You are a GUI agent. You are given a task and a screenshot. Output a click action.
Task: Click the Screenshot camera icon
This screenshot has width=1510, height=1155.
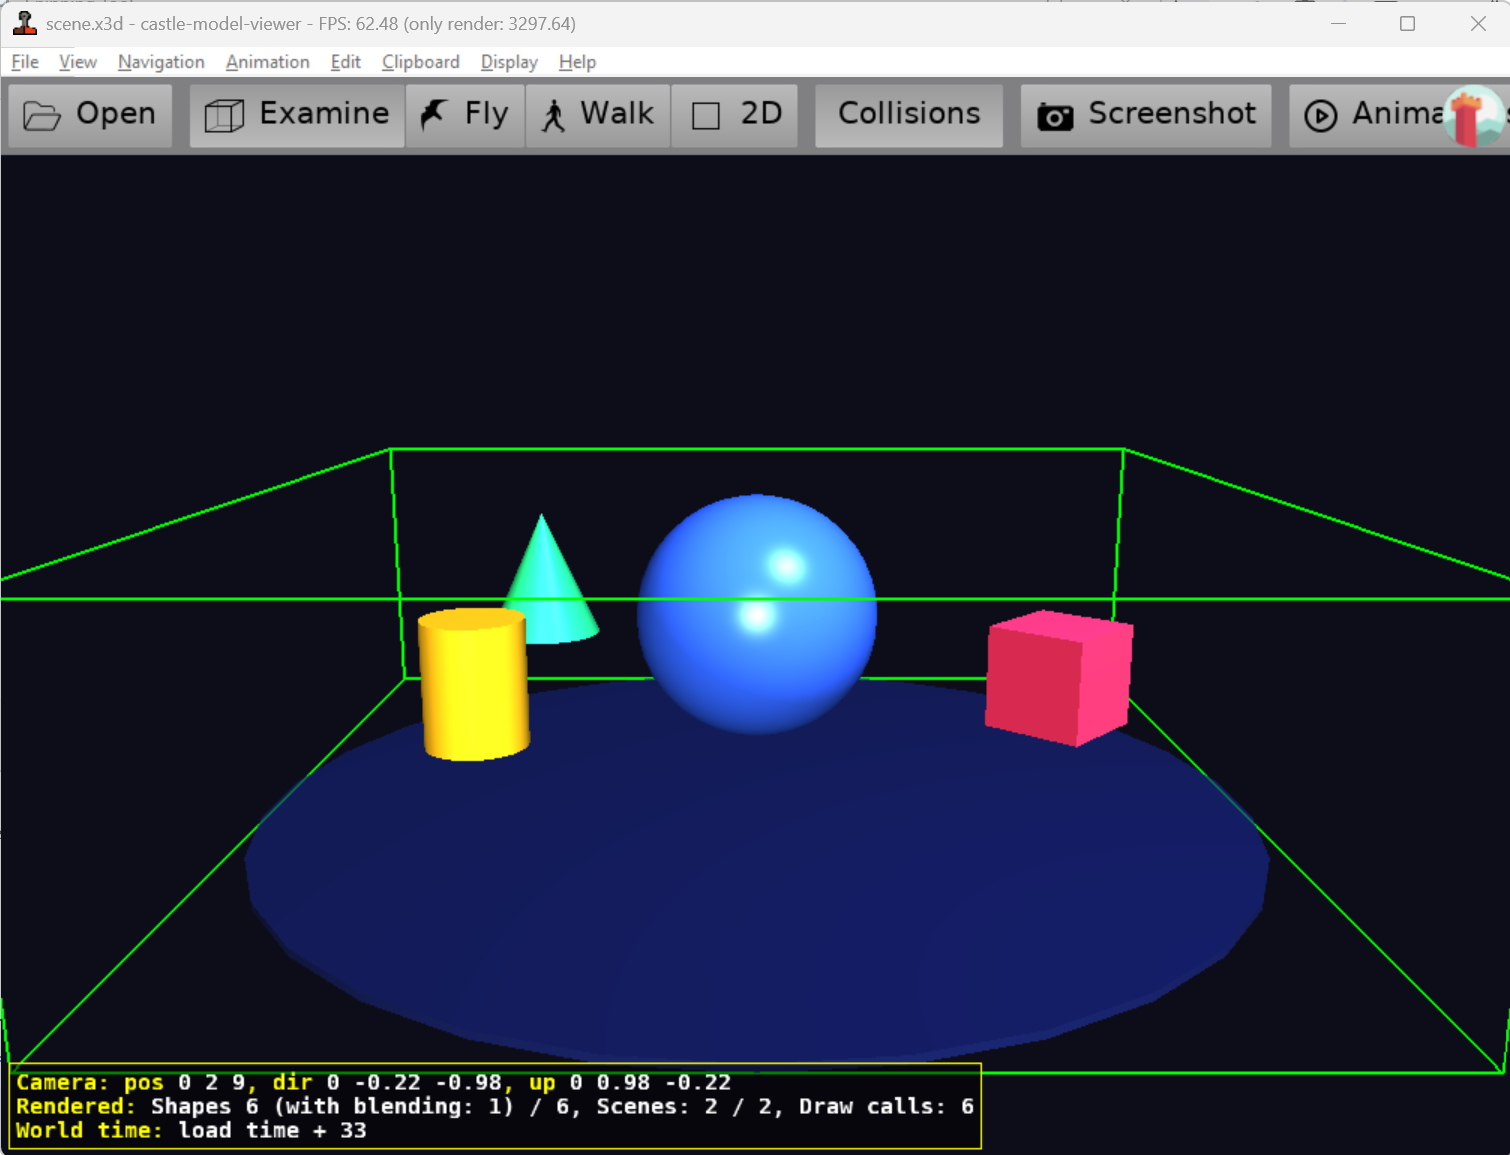1055,116
